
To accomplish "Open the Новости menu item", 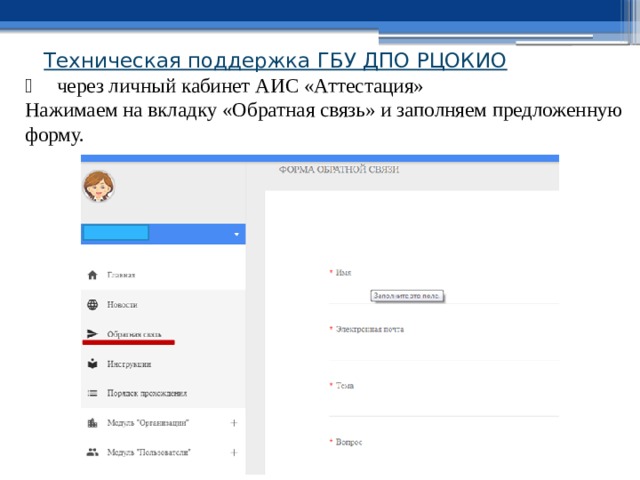I will pos(122,304).
